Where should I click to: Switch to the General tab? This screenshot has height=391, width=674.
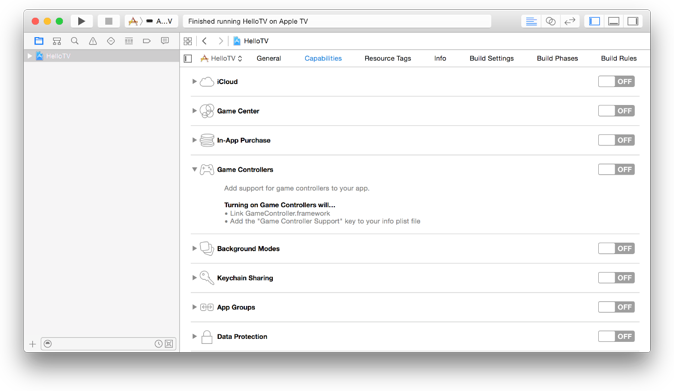coord(269,58)
